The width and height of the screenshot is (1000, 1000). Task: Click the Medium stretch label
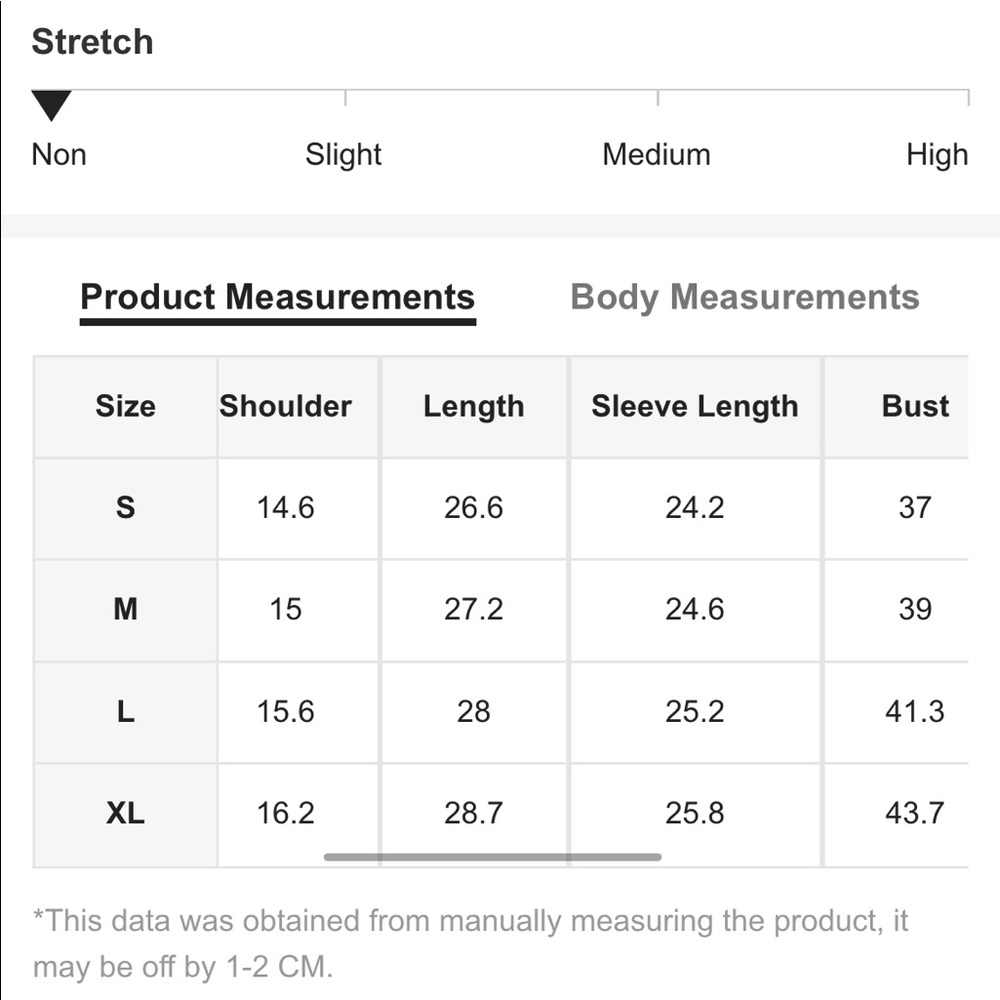(656, 154)
